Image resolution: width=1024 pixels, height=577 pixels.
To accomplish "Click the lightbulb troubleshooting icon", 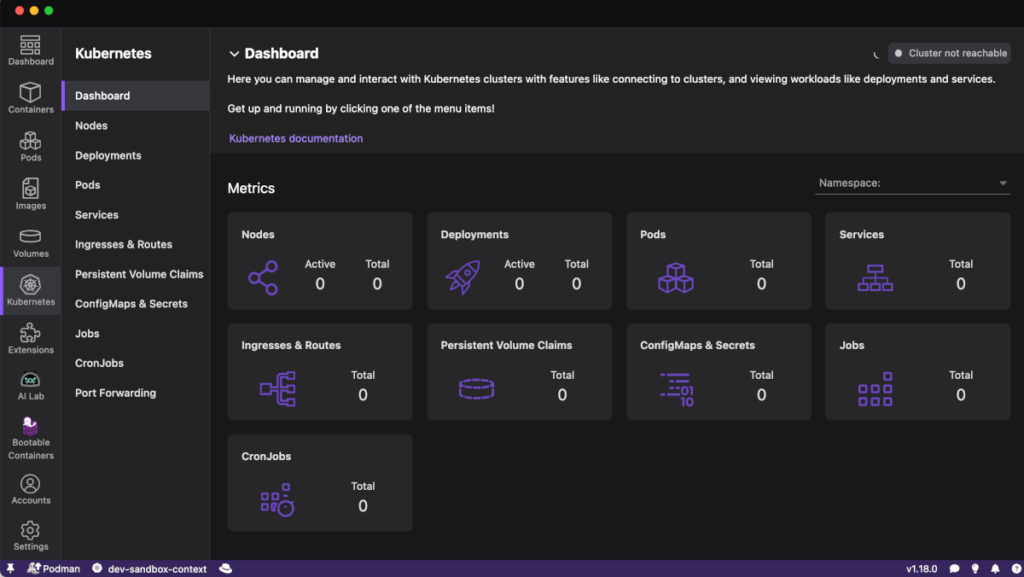I will click(x=975, y=569).
